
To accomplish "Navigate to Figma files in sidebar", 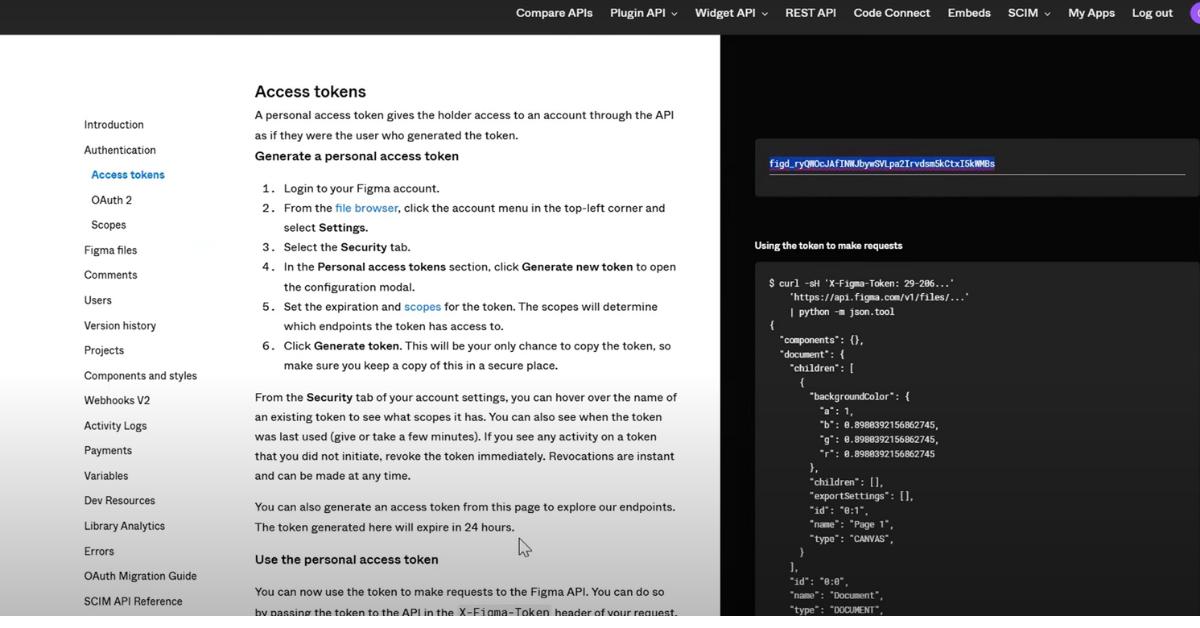I will (x=110, y=250).
